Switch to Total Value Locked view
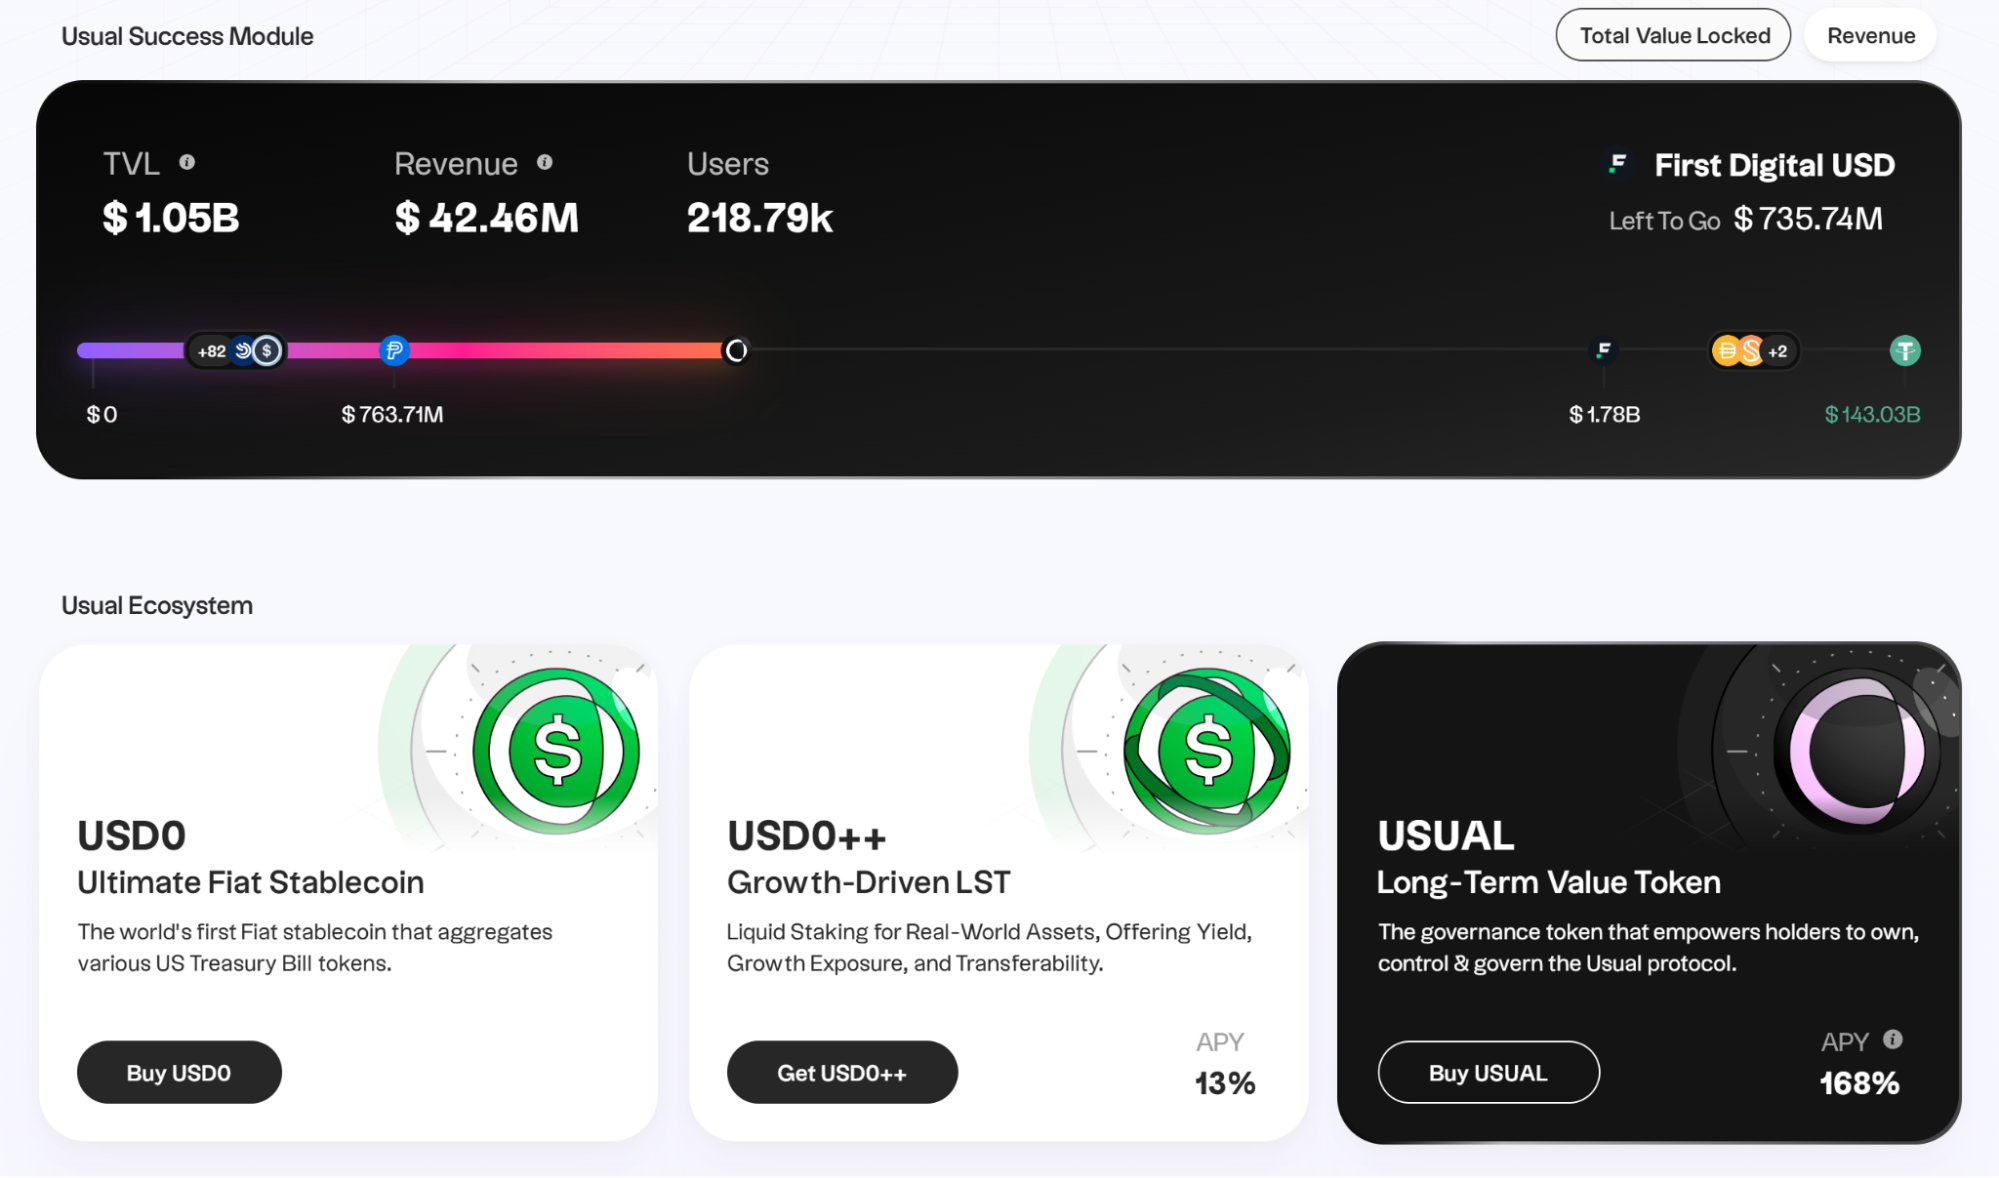1999x1178 pixels. [1673, 36]
